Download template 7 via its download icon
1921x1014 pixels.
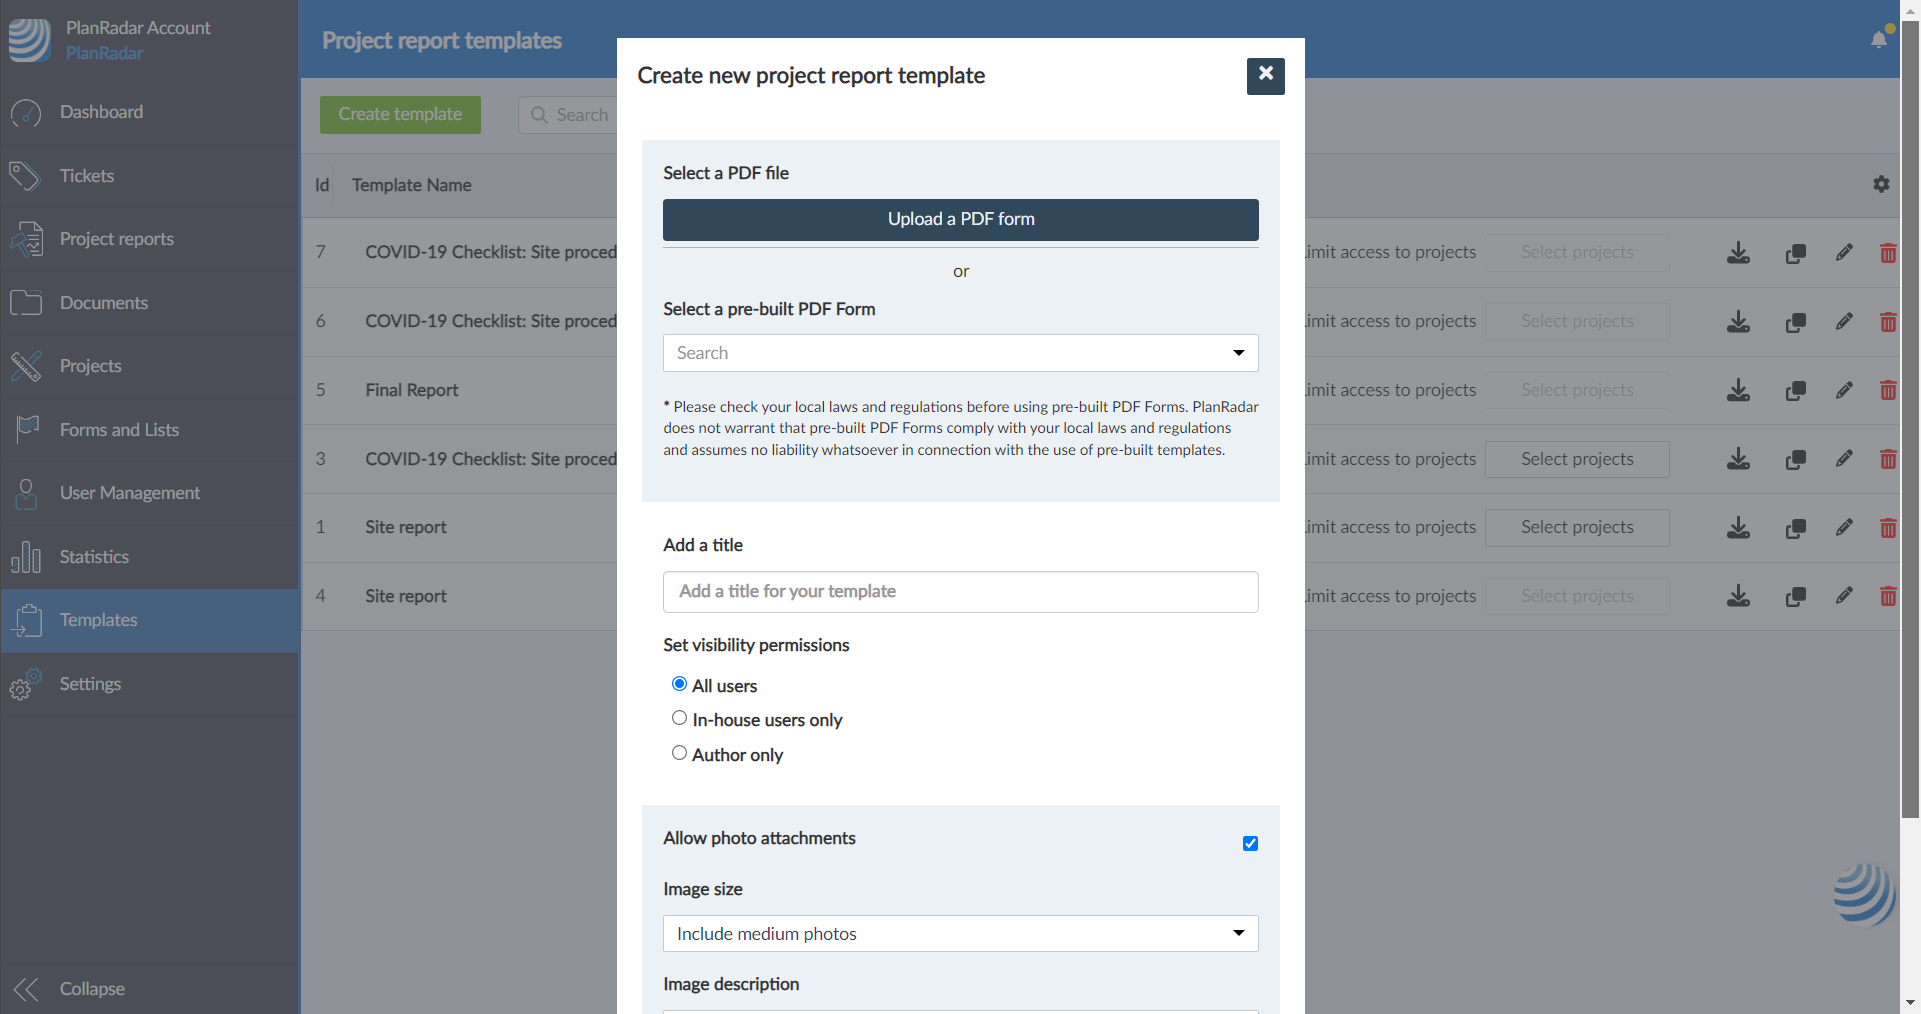[x=1738, y=253]
